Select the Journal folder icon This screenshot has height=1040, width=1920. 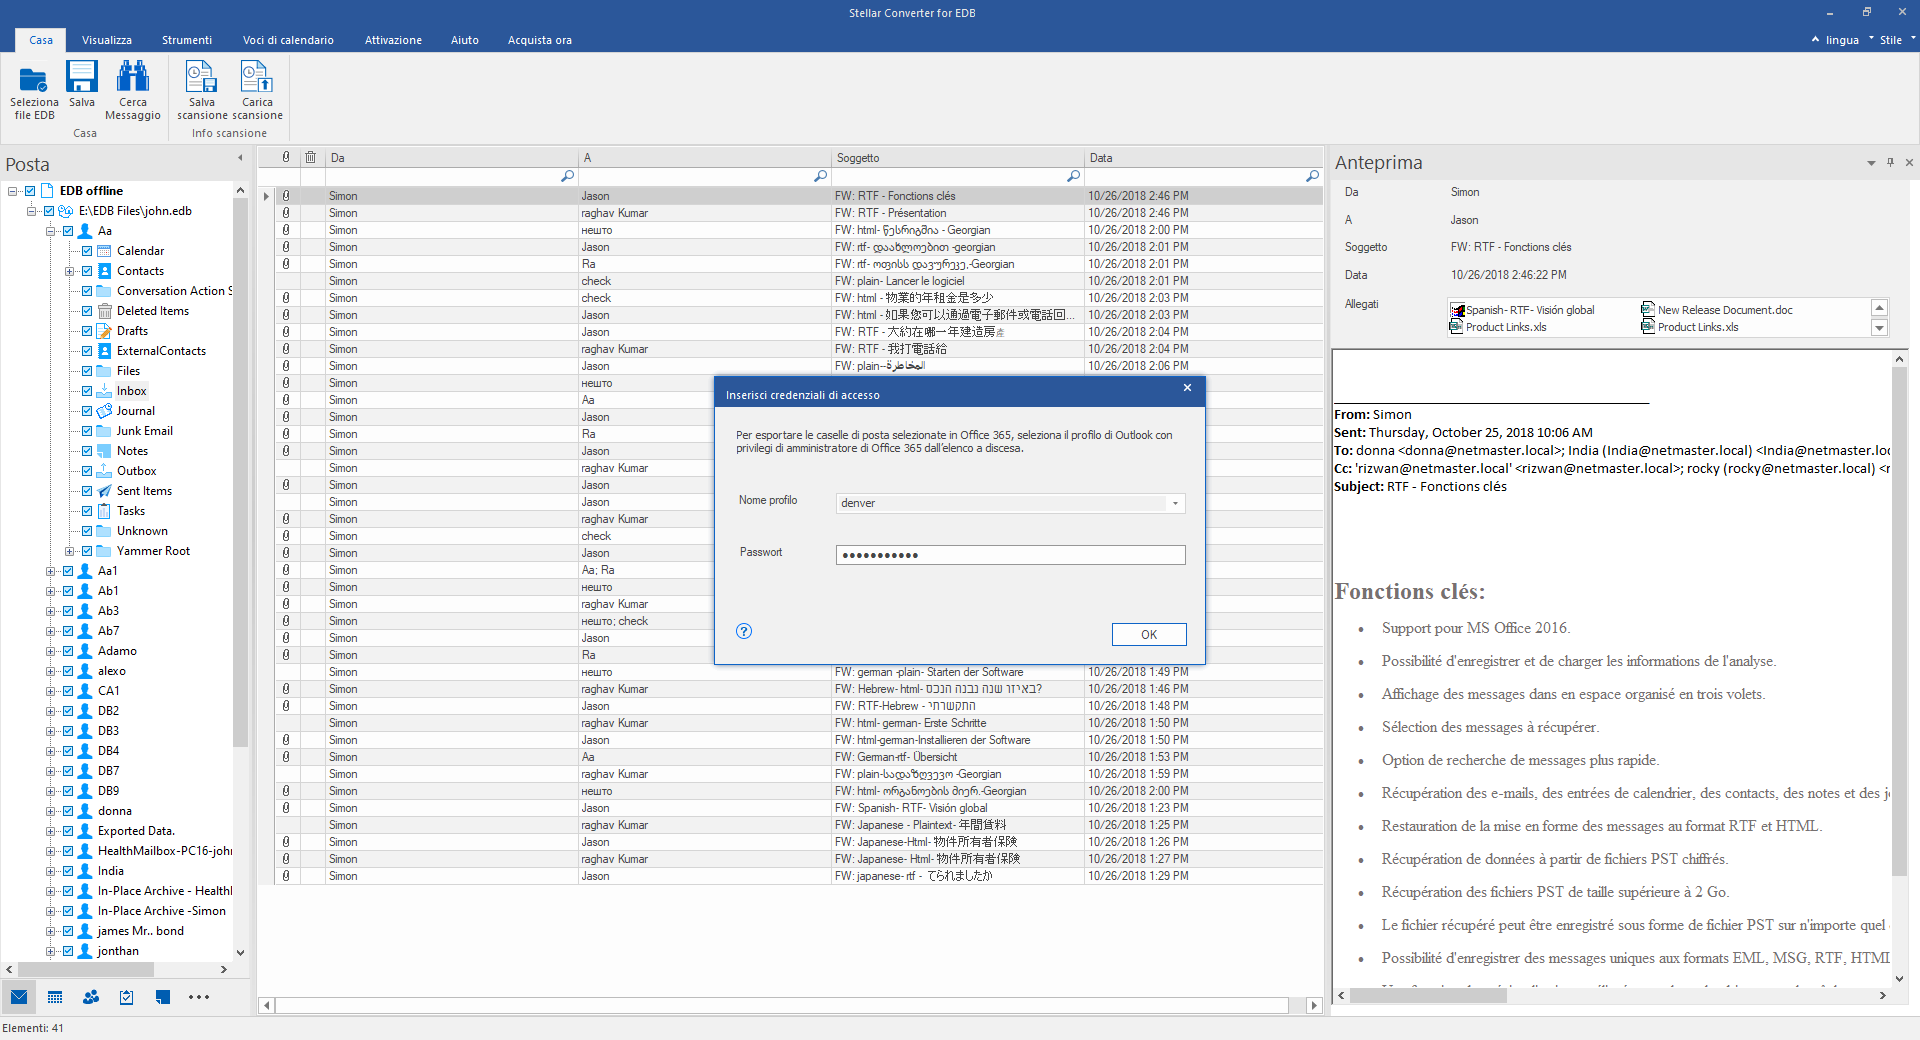click(x=104, y=411)
